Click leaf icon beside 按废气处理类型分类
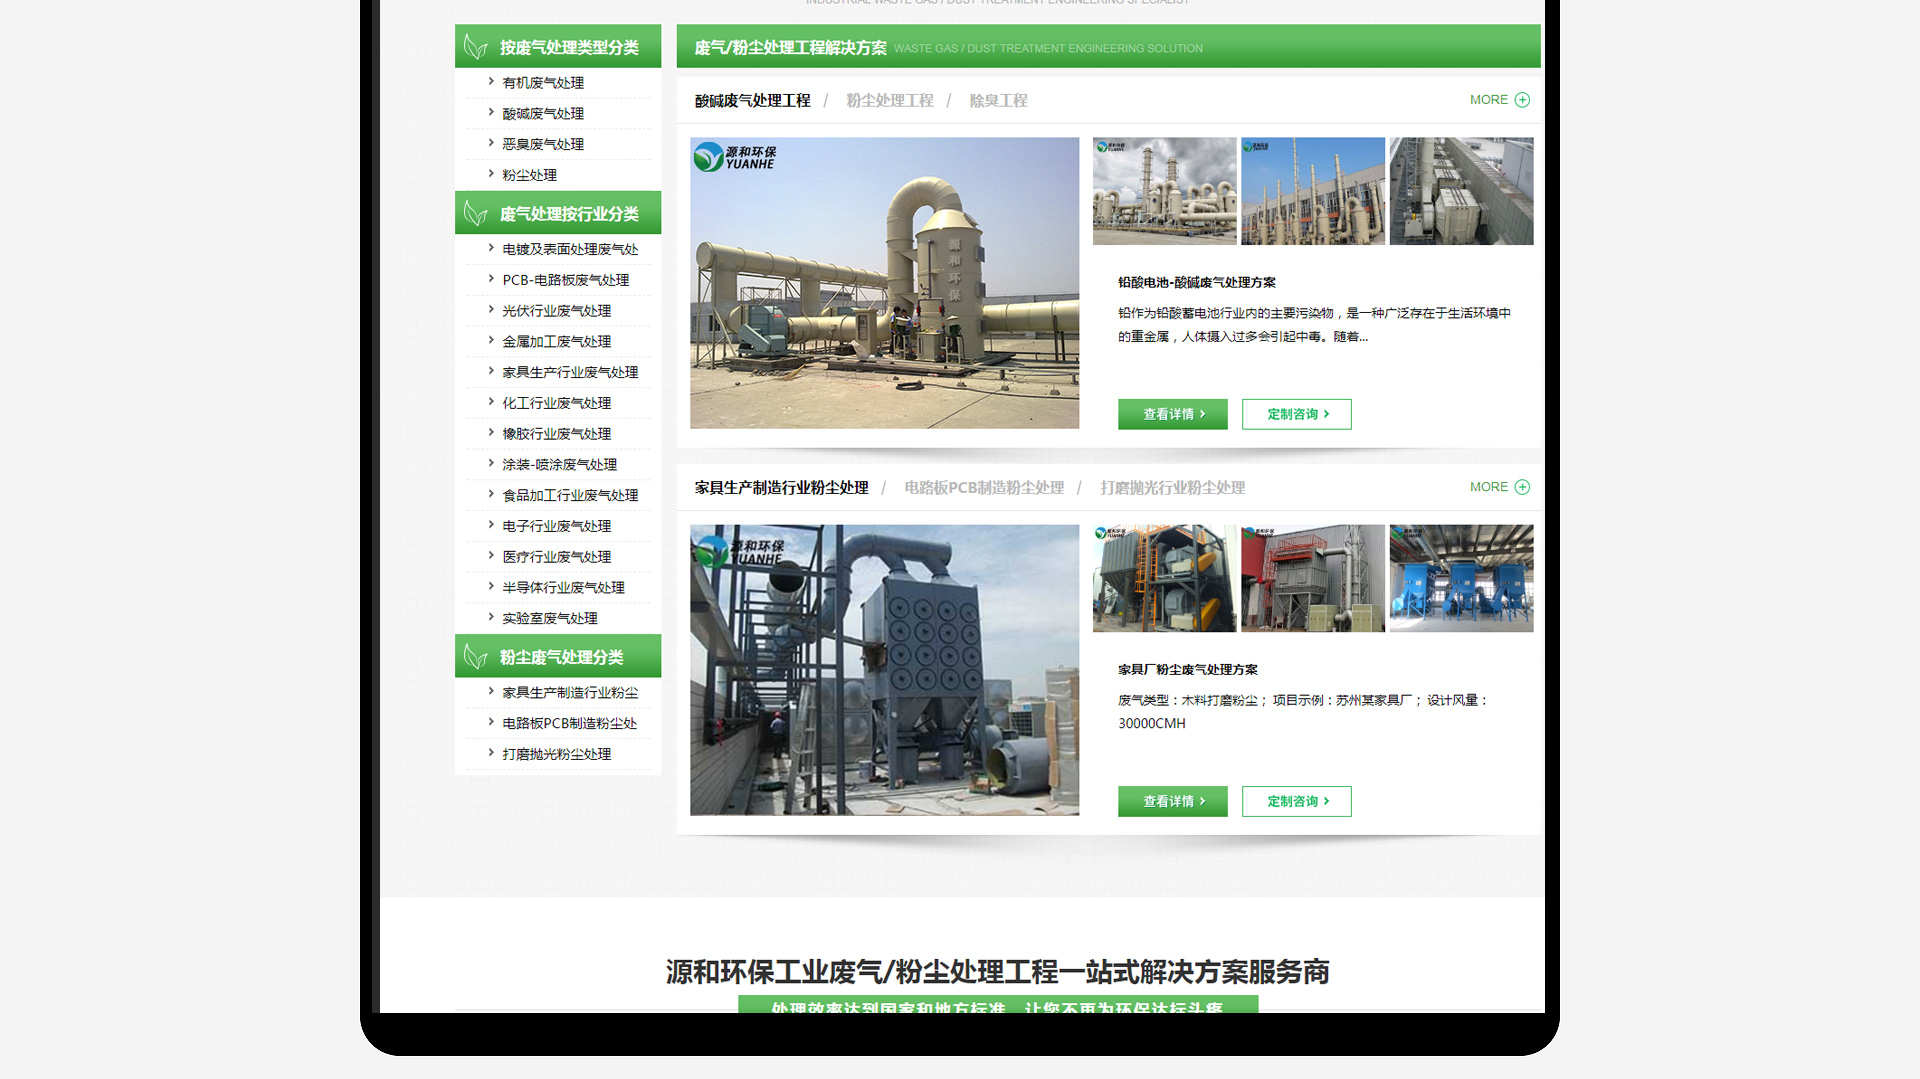1920x1079 pixels. click(476, 47)
